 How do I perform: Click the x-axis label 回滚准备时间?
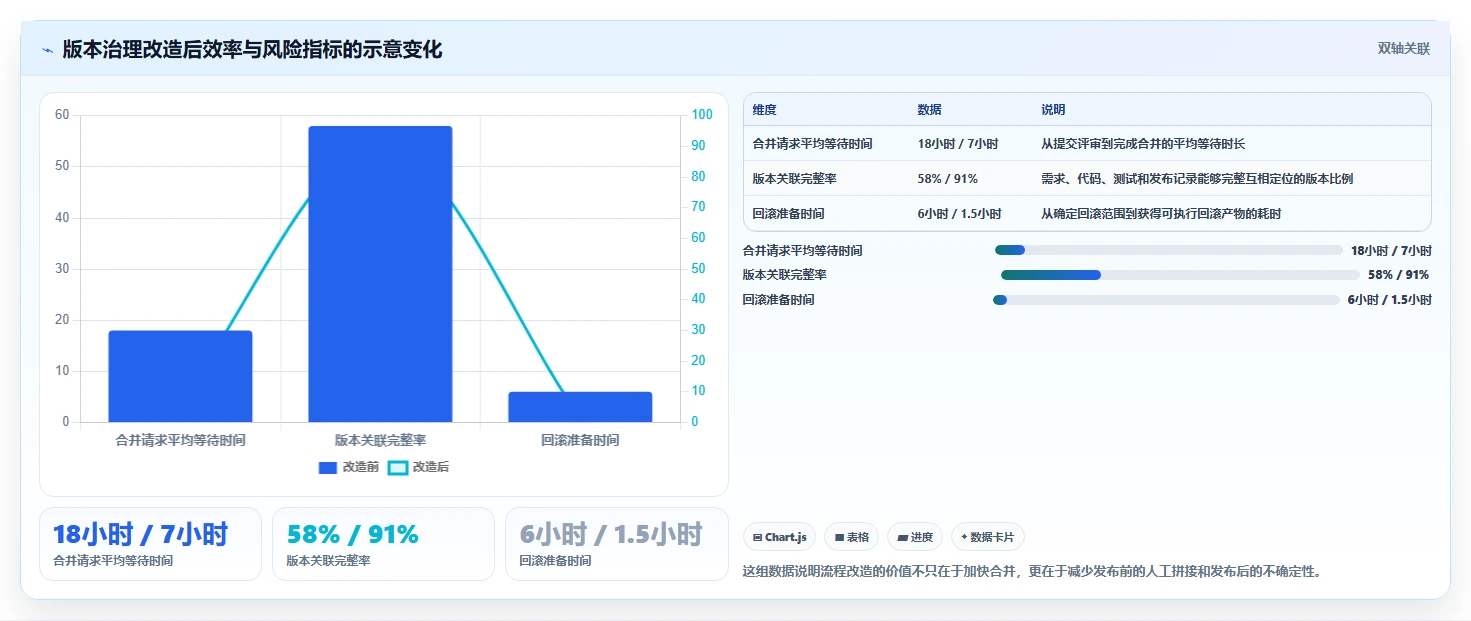click(580, 440)
